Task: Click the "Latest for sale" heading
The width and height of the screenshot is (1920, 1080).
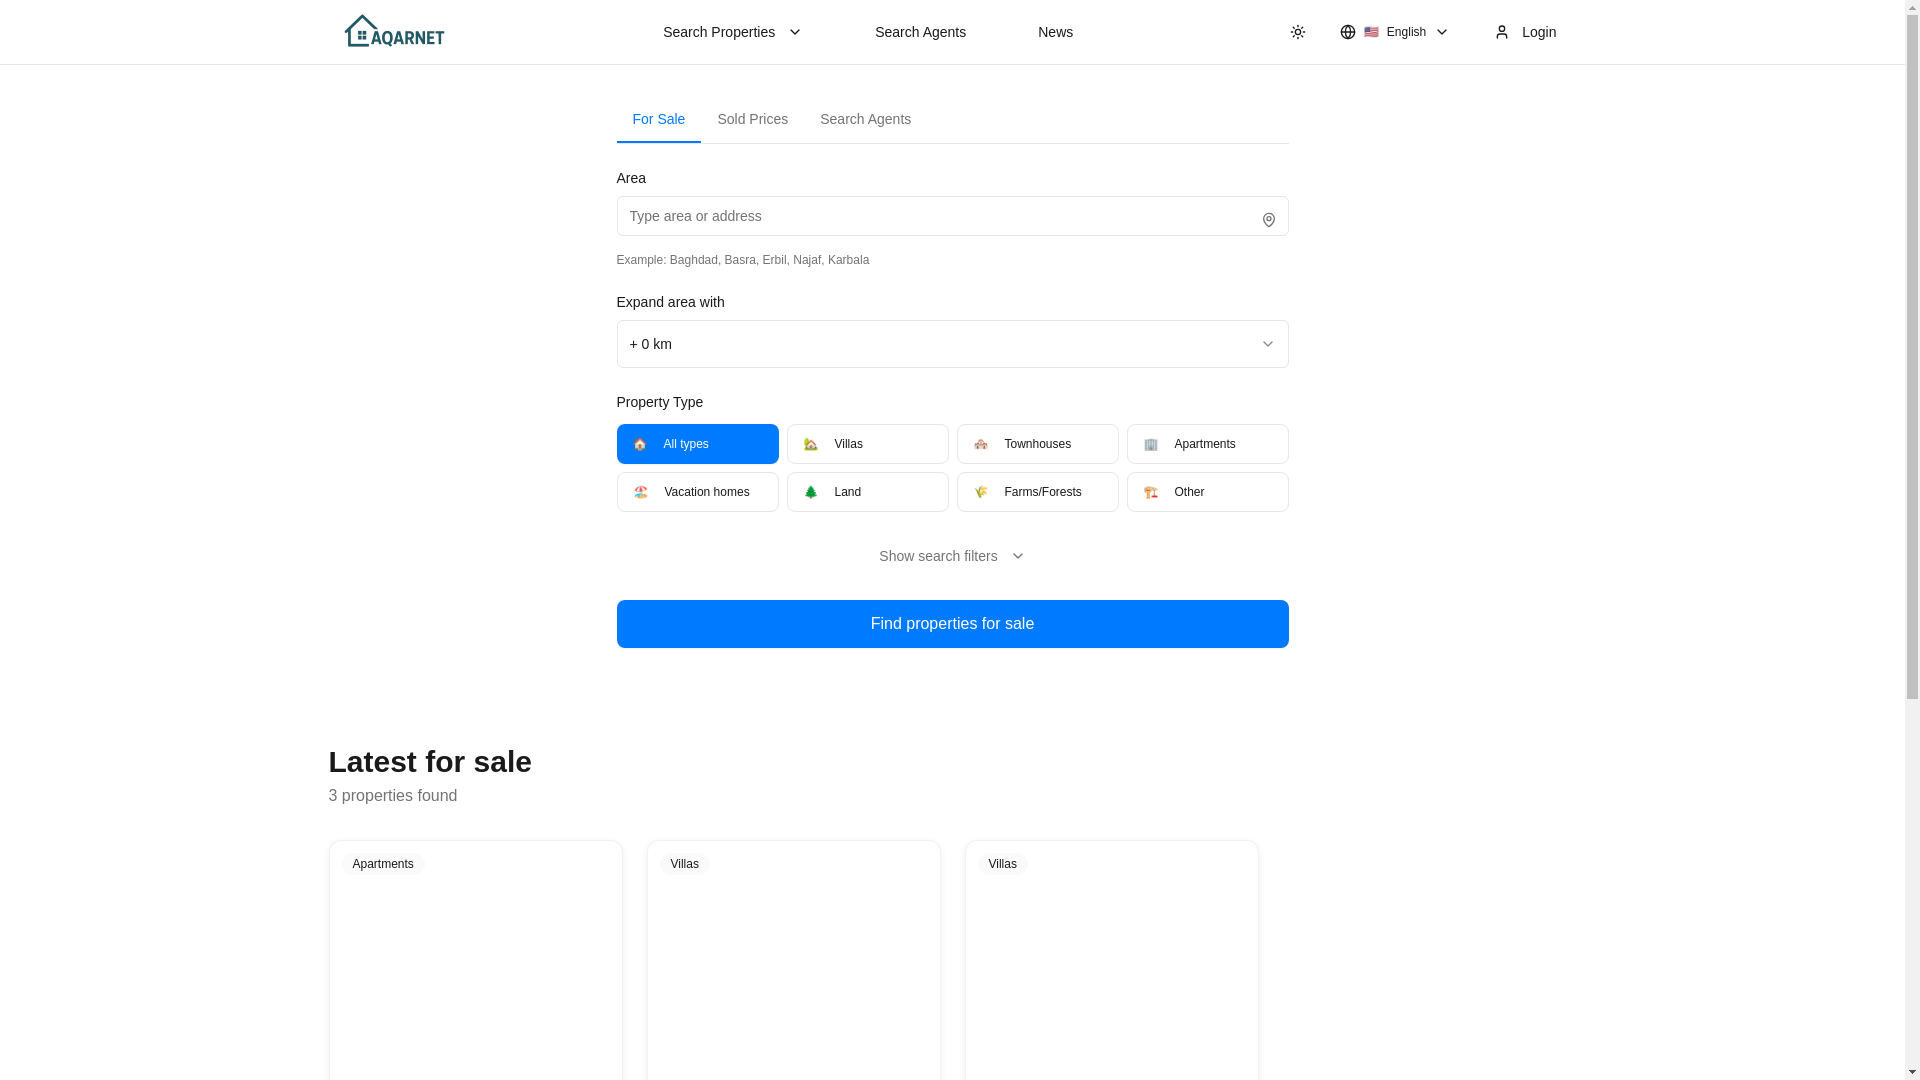Action: (x=430, y=762)
